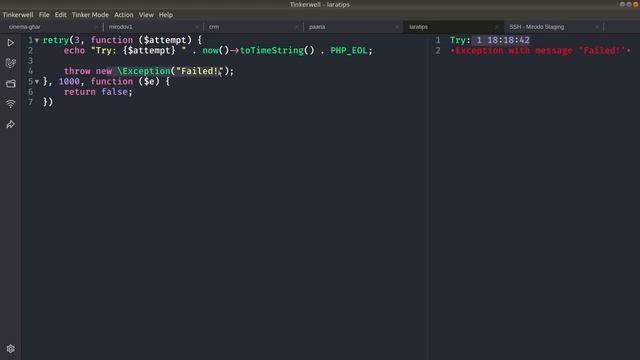Click the "Failed!" string in the editor
Screen dimensions: 640x360
tap(200, 71)
